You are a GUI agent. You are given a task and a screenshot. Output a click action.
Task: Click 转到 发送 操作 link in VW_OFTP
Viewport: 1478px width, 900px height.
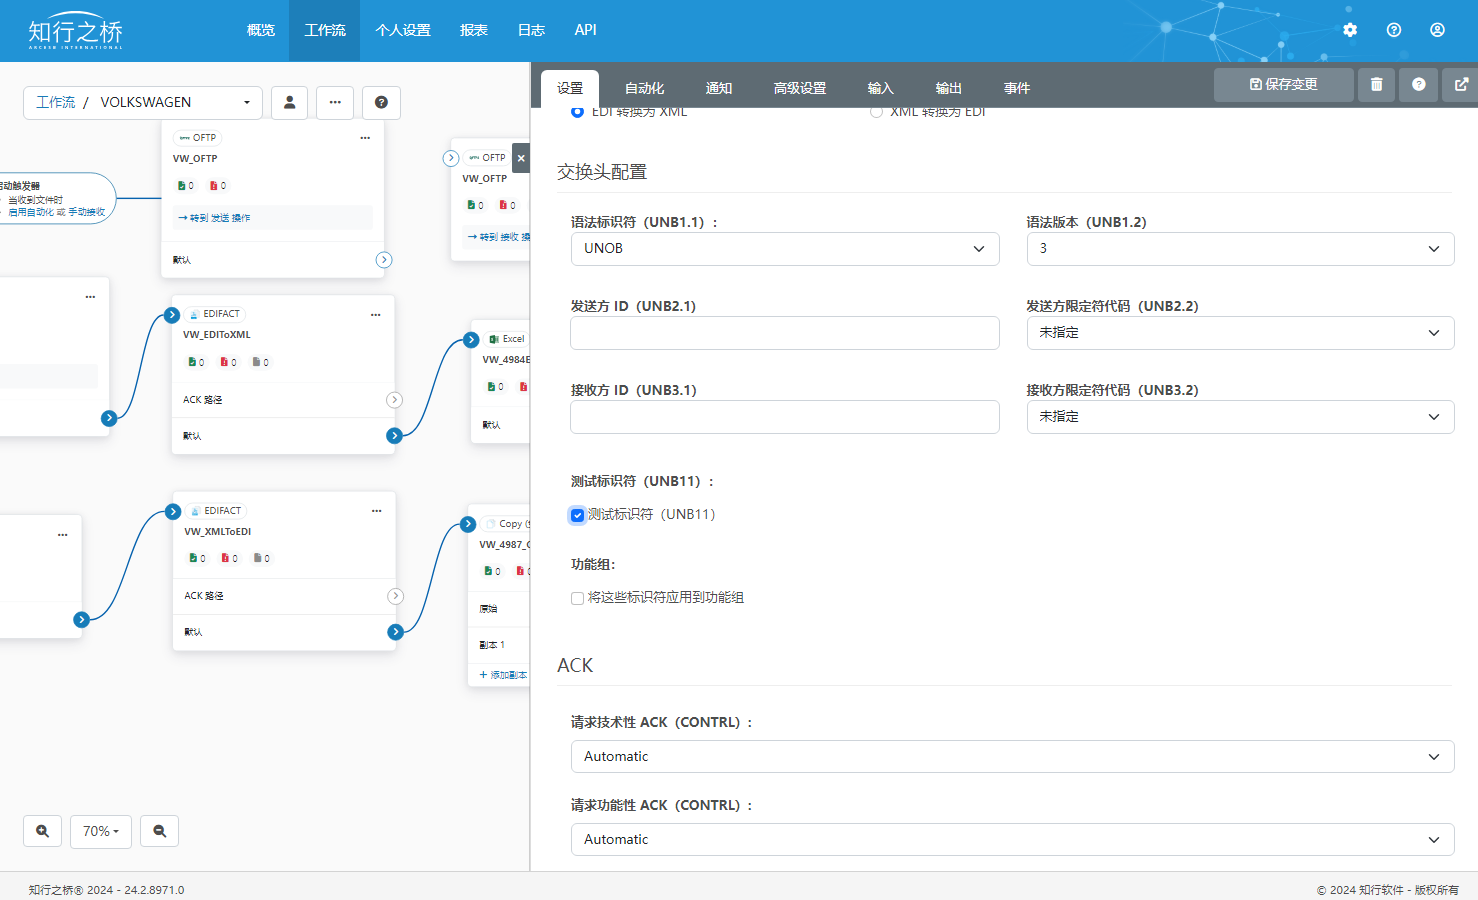click(x=215, y=217)
